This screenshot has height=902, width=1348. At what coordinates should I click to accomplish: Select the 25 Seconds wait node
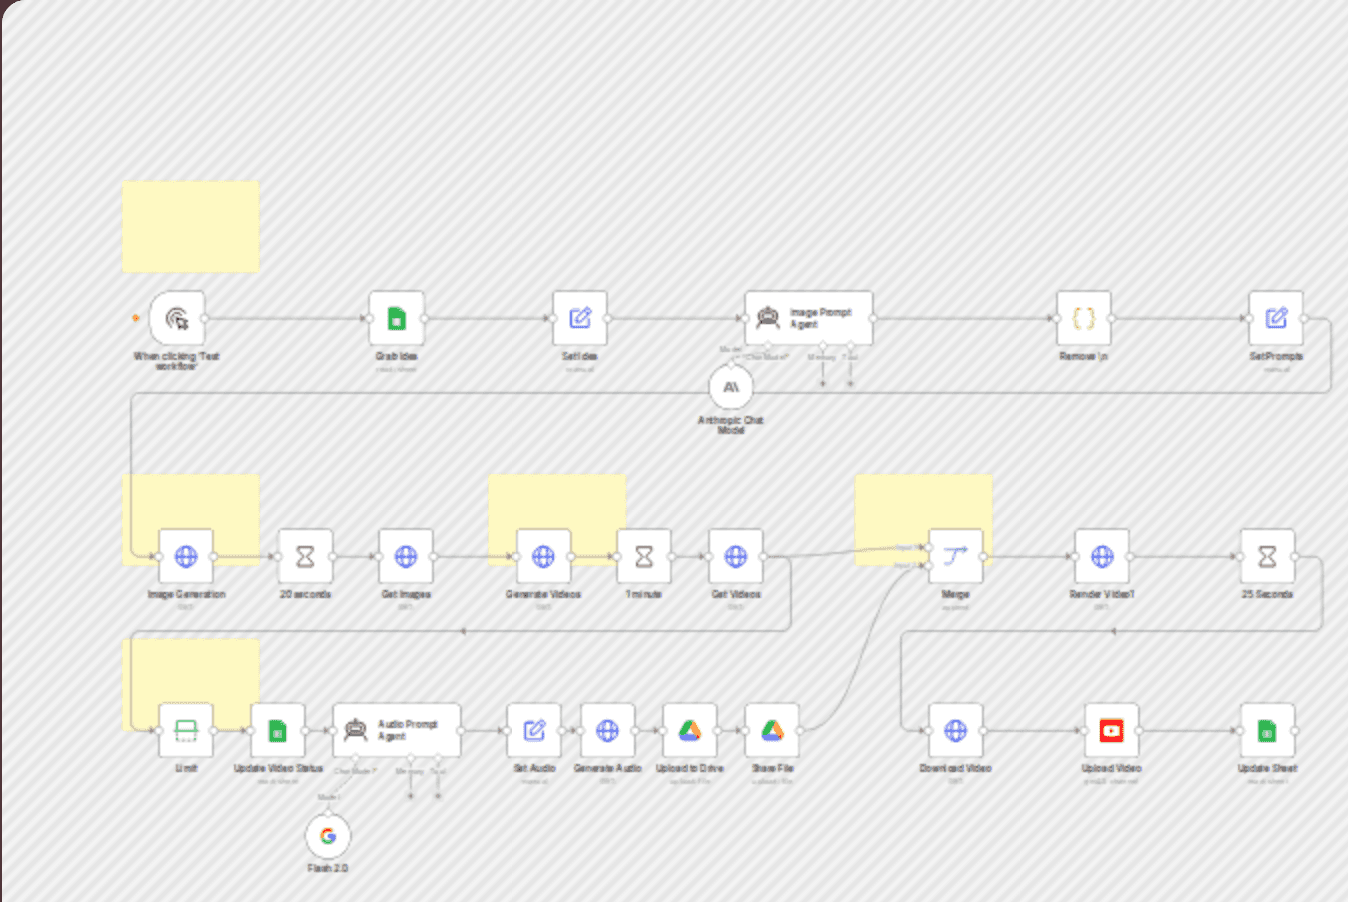1267,556
